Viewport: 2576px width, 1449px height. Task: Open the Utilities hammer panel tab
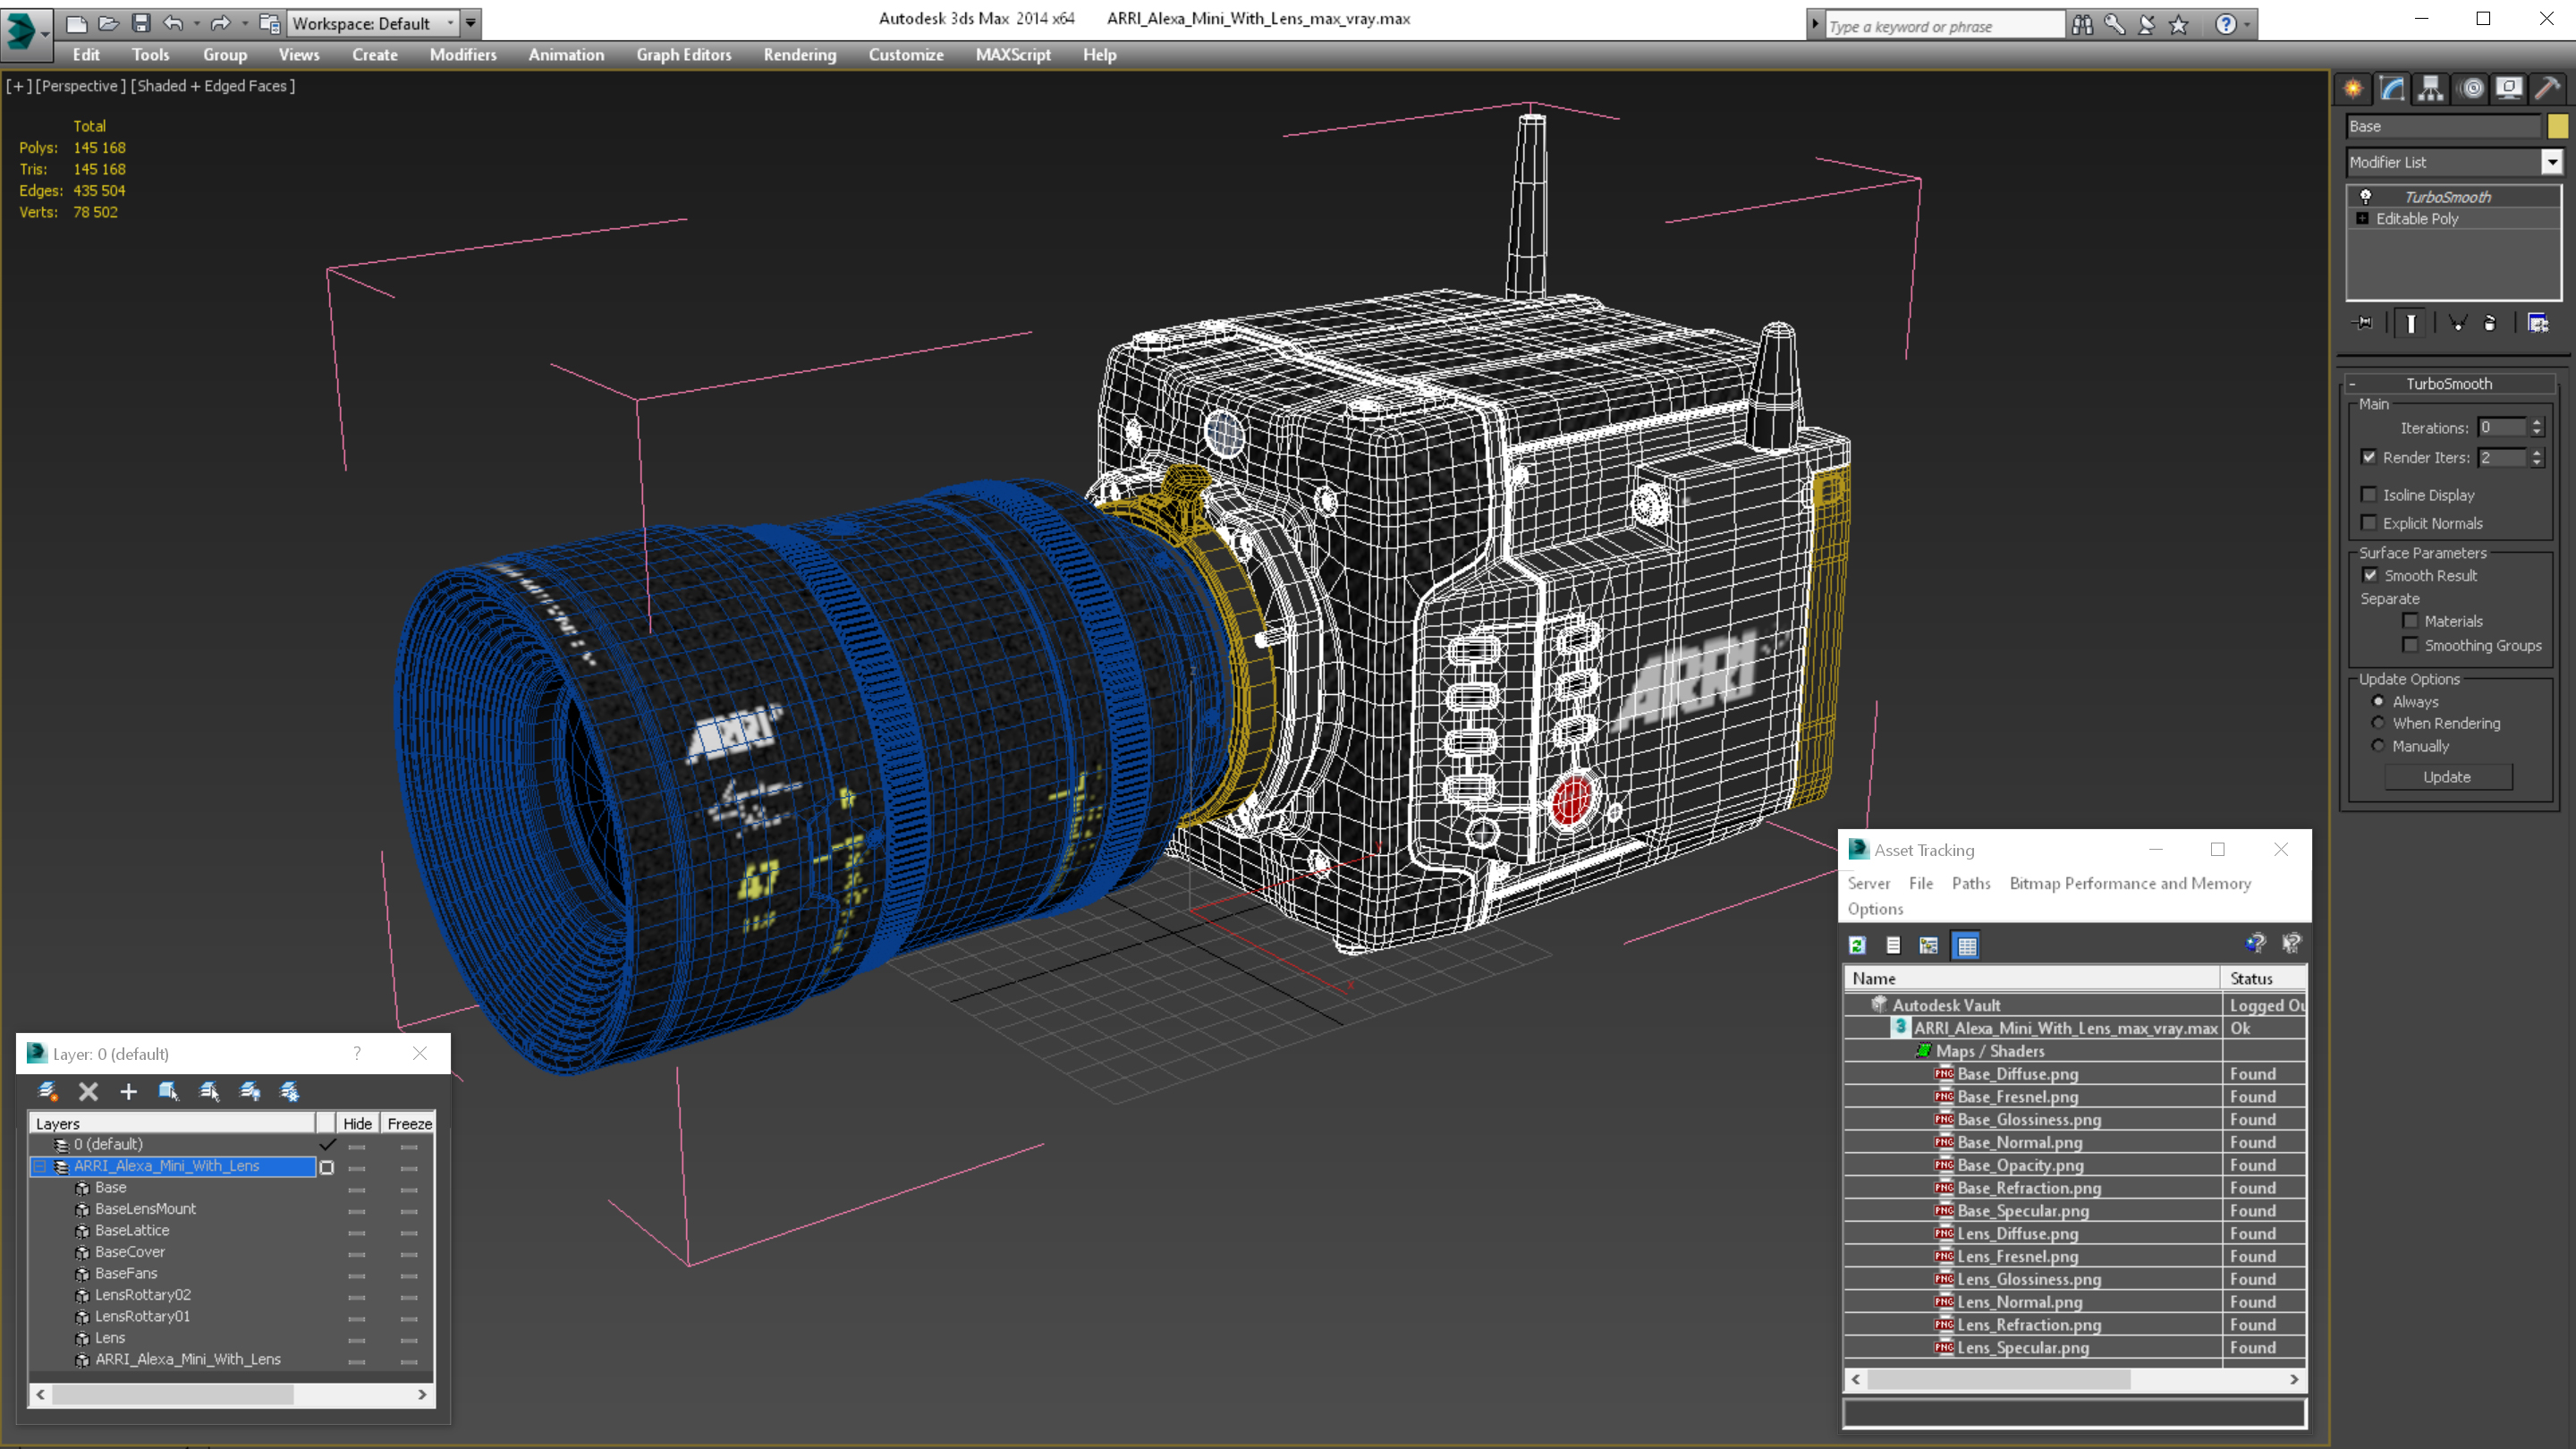point(2547,89)
